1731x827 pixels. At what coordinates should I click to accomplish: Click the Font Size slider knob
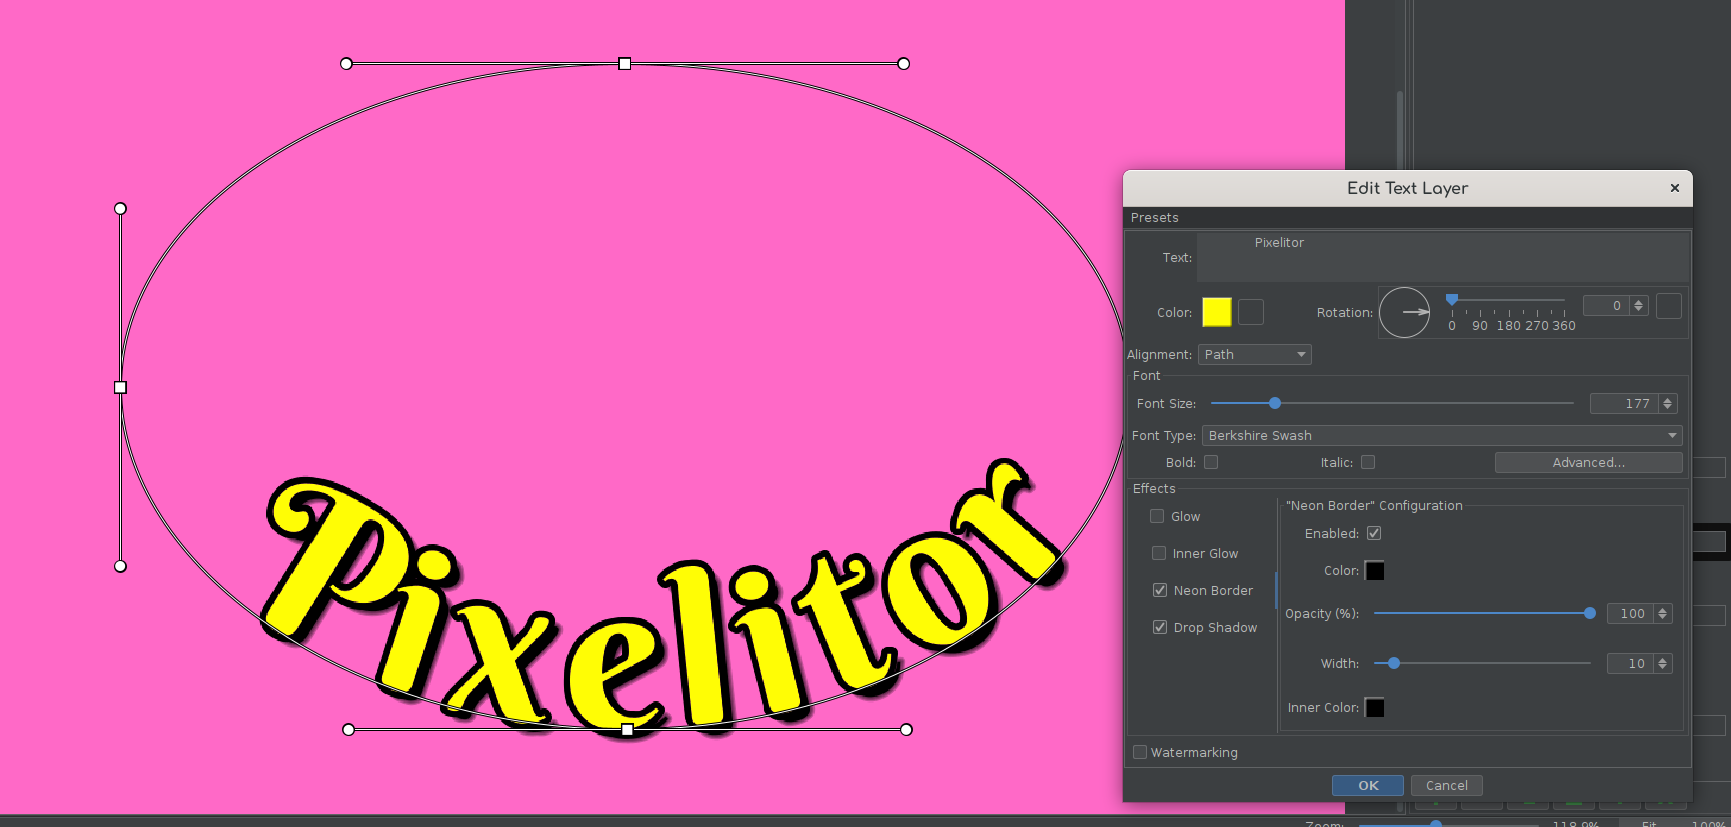pos(1274,403)
